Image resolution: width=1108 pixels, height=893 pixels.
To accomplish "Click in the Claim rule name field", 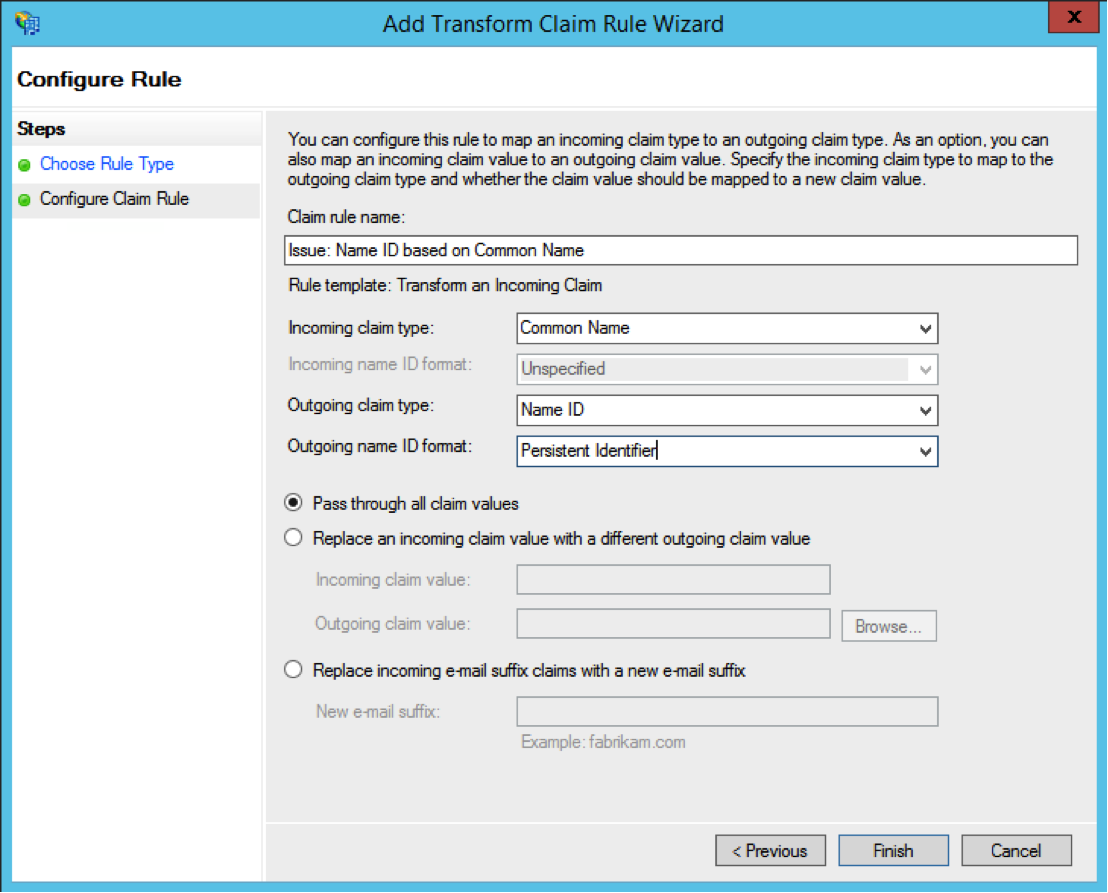I will click(x=681, y=250).
